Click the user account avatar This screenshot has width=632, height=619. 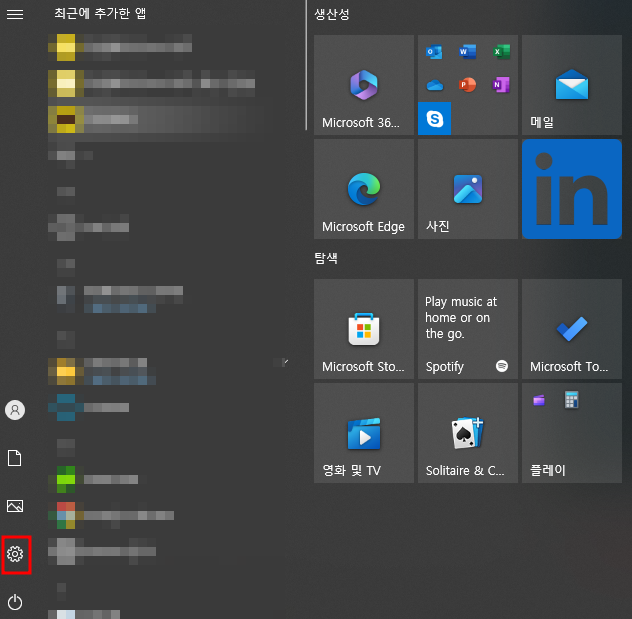(x=15, y=410)
